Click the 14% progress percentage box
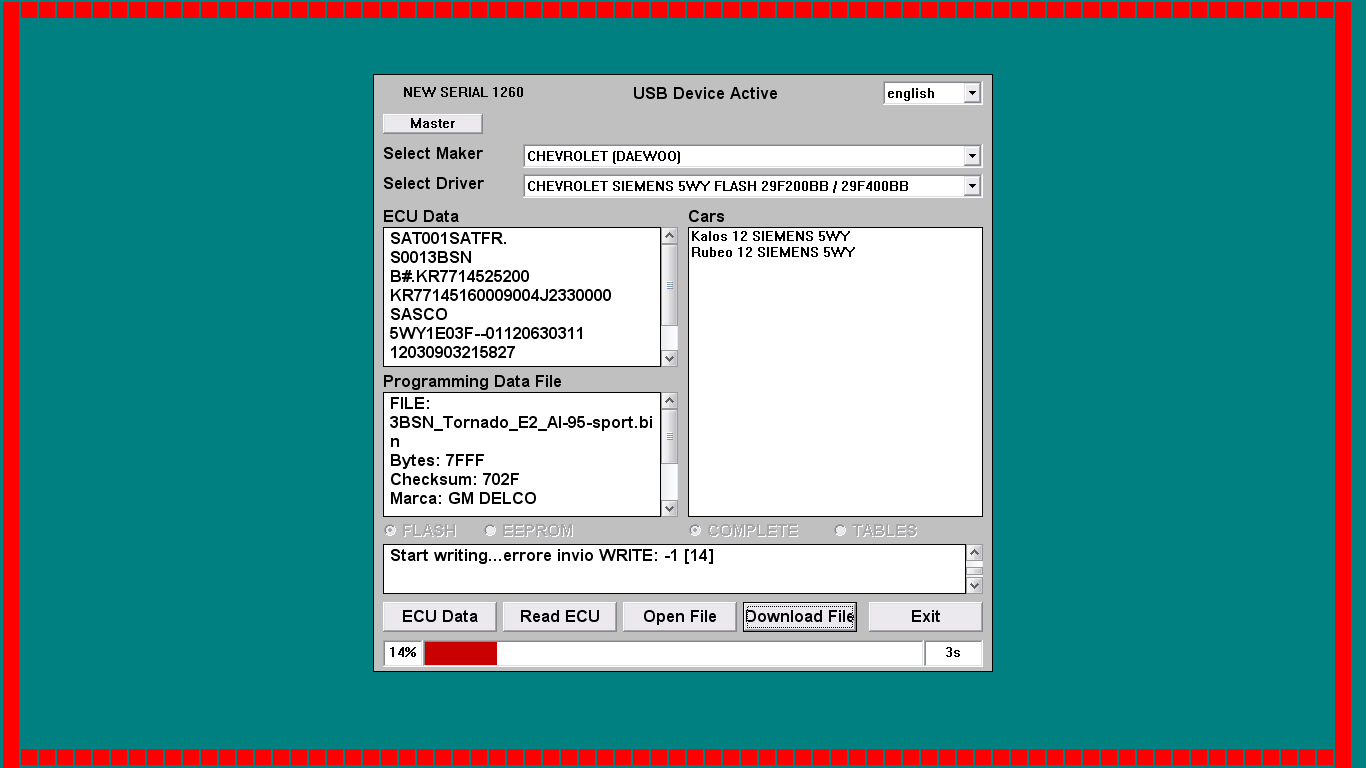Screen dimensions: 1366x768 click(403, 653)
